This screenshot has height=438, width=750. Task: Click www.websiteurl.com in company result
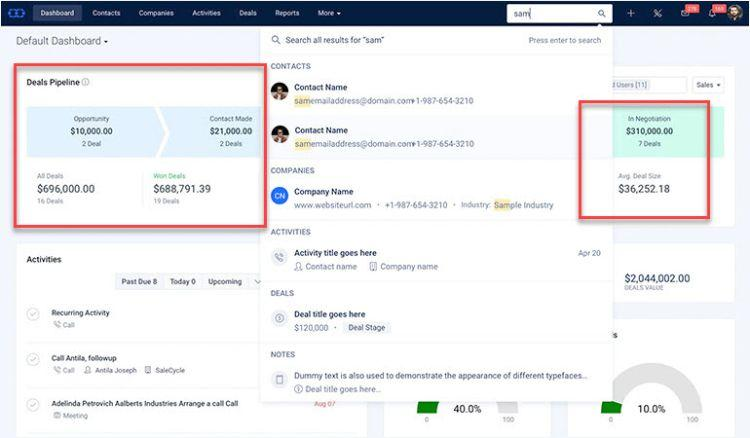point(332,205)
